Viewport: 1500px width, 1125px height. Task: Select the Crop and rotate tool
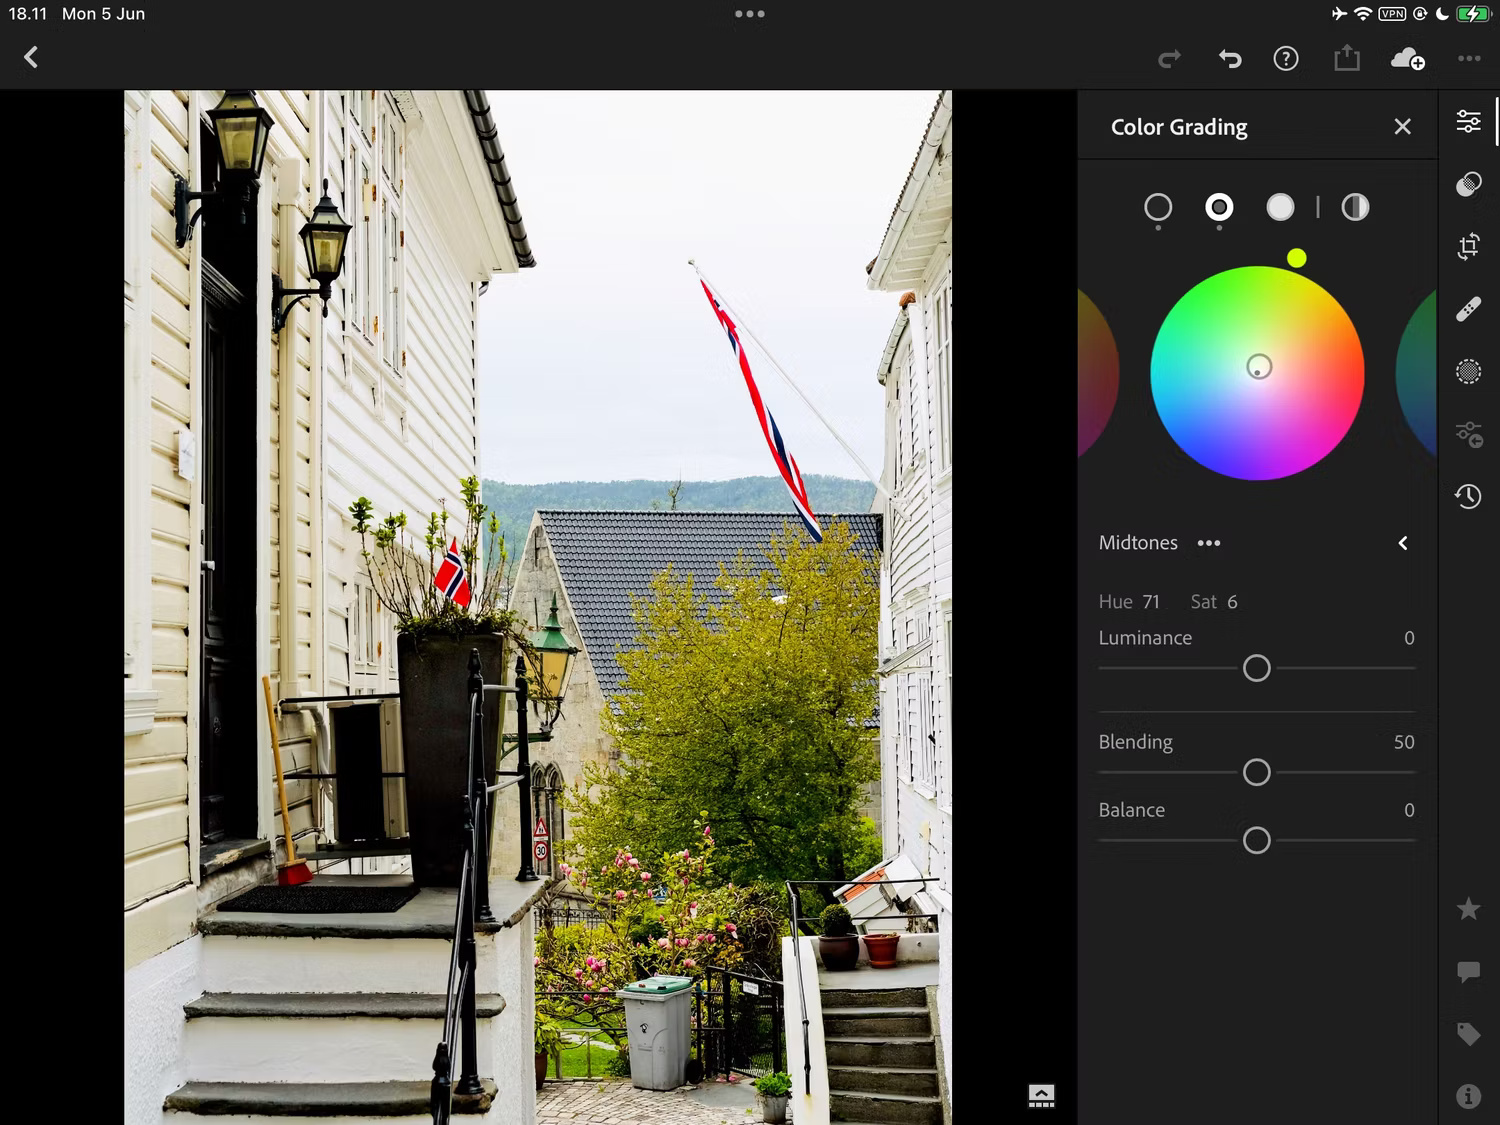[1468, 246]
